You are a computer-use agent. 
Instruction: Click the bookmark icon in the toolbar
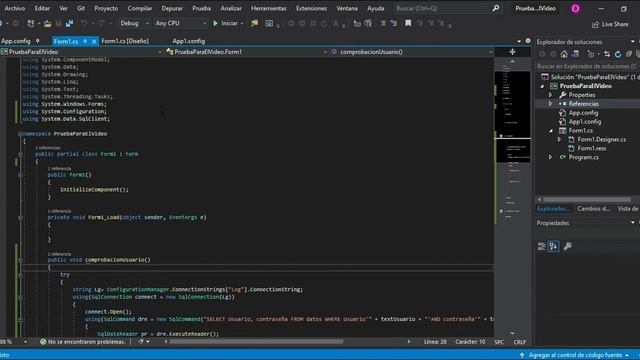click(x=408, y=24)
